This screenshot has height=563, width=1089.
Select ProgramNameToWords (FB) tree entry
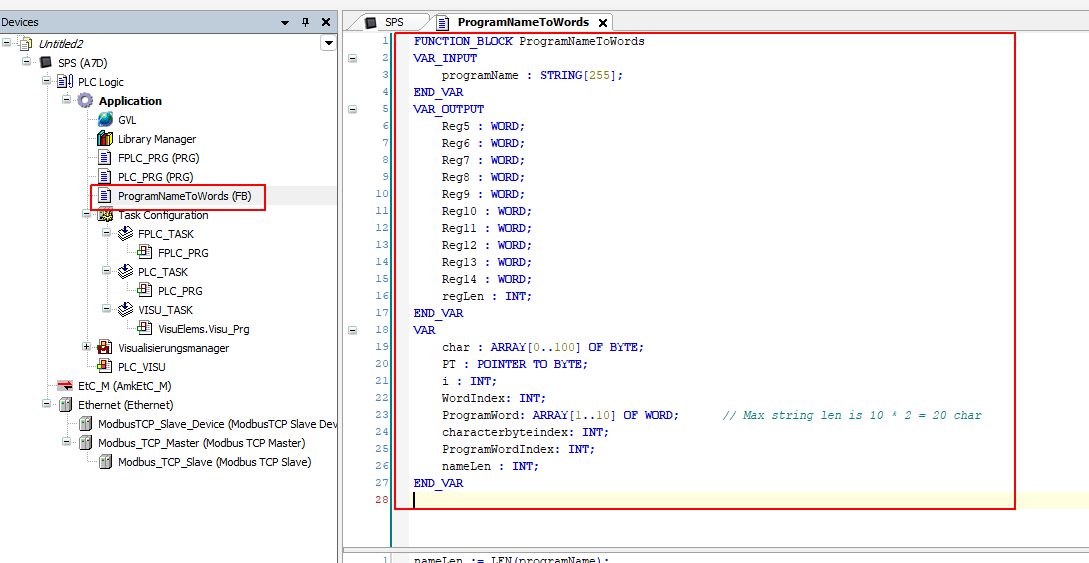pos(184,196)
